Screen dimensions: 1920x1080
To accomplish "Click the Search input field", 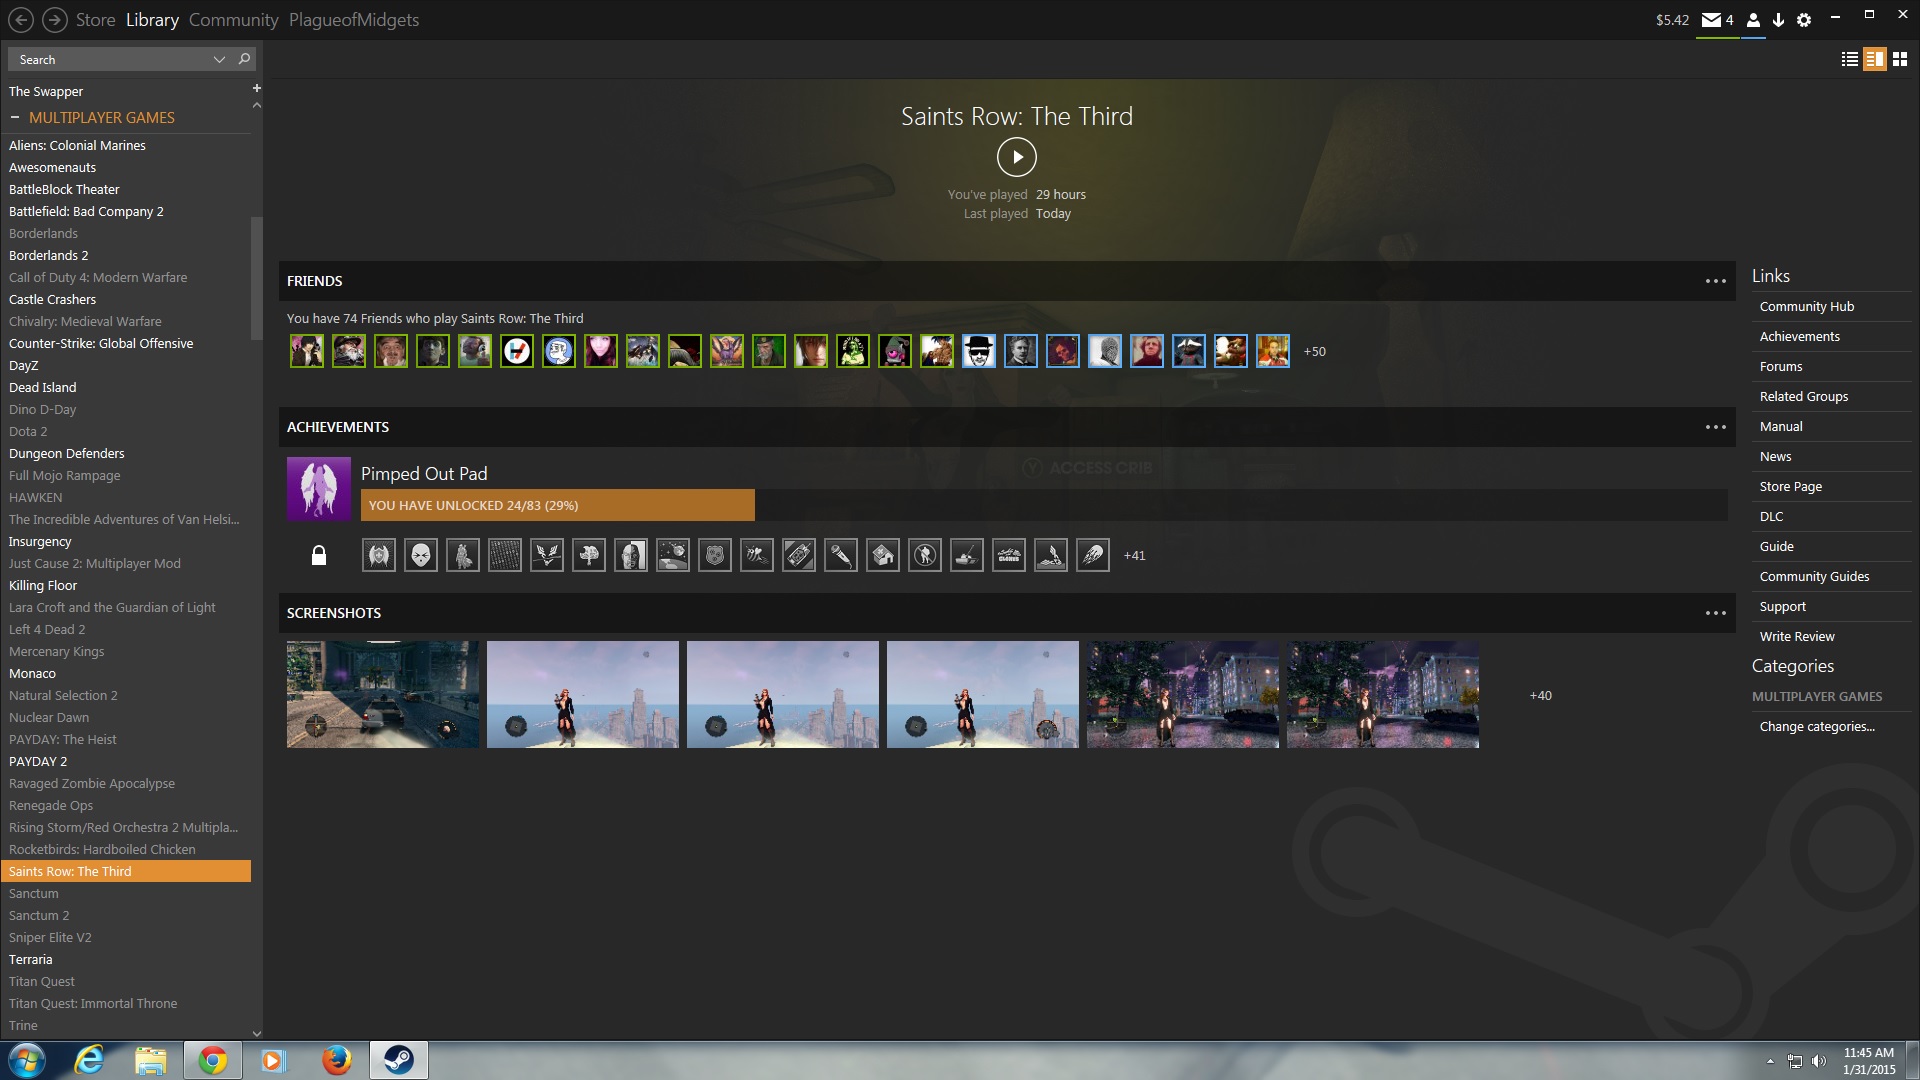I will (x=110, y=59).
